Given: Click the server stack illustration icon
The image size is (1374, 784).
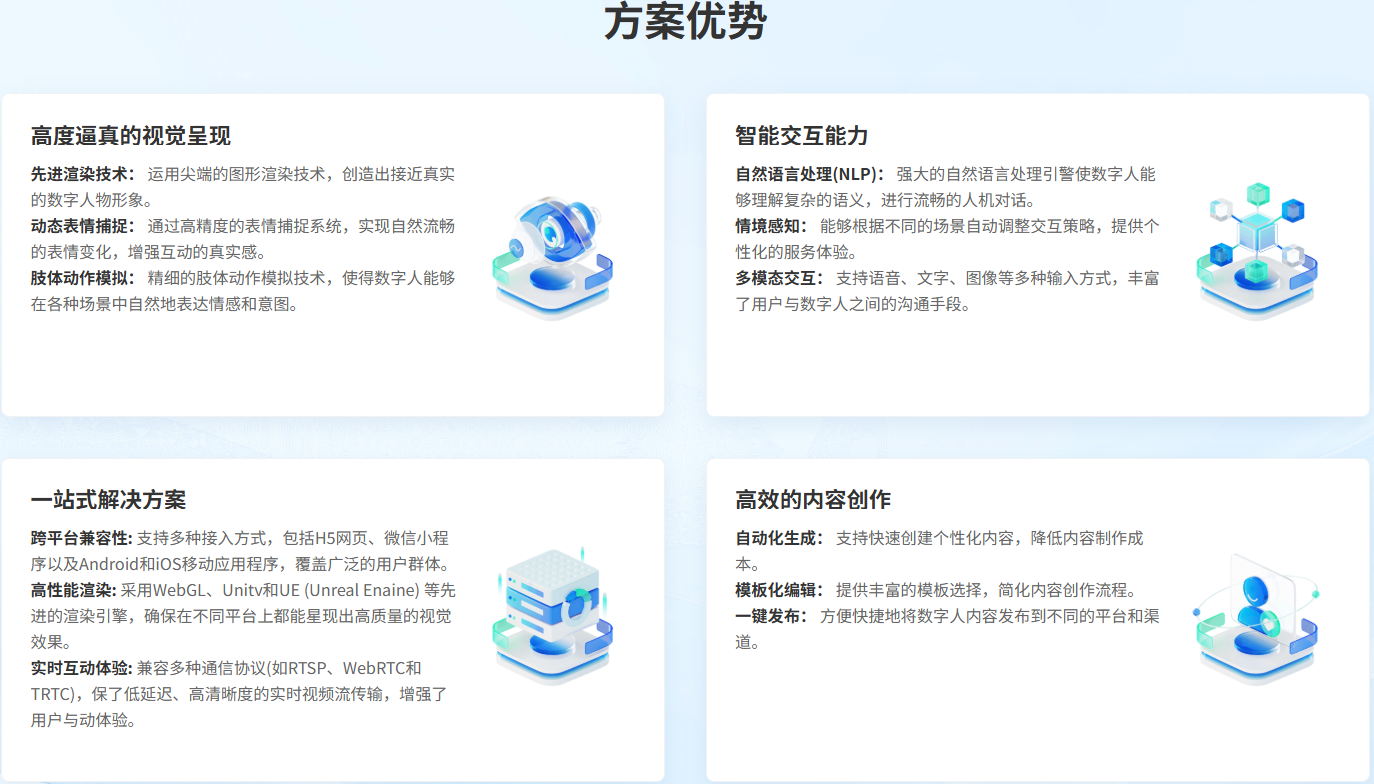Looking at the screenshot, I should pos(552,614).
